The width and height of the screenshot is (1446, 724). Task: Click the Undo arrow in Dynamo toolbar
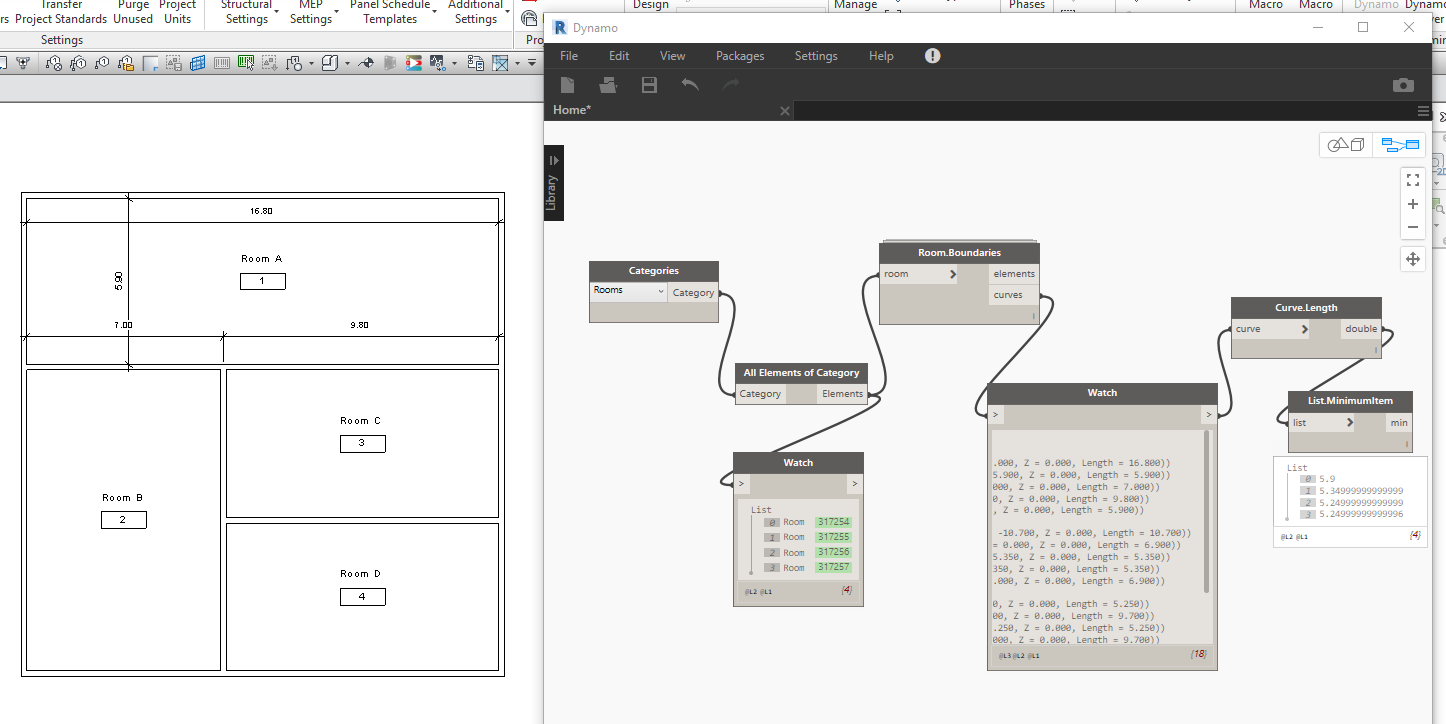pos(690,85)
